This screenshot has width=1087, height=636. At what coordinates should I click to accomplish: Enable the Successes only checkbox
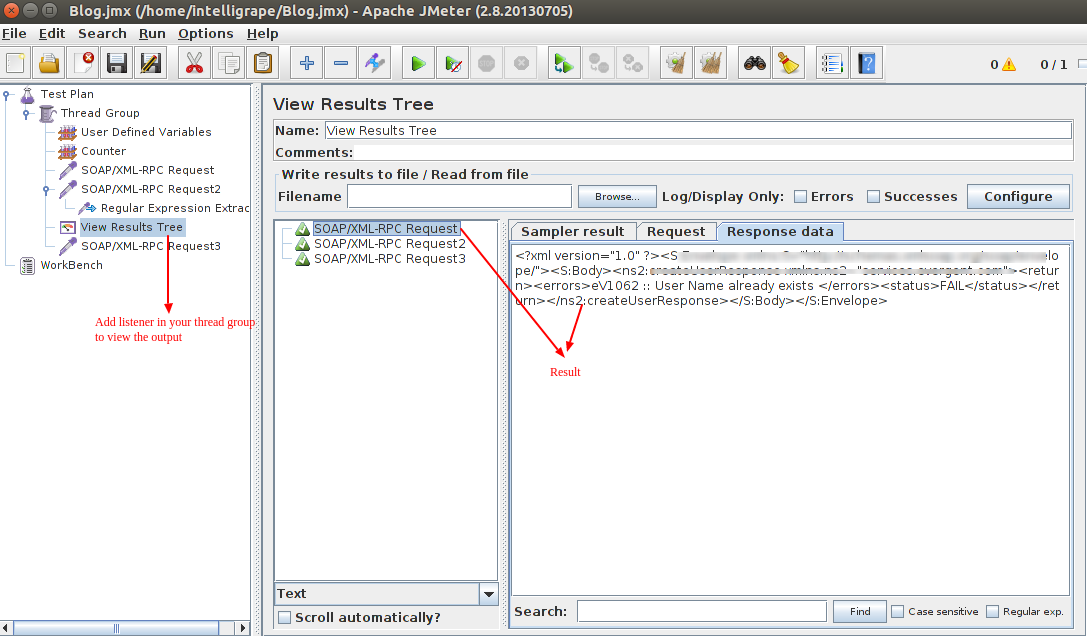(873, 197)
